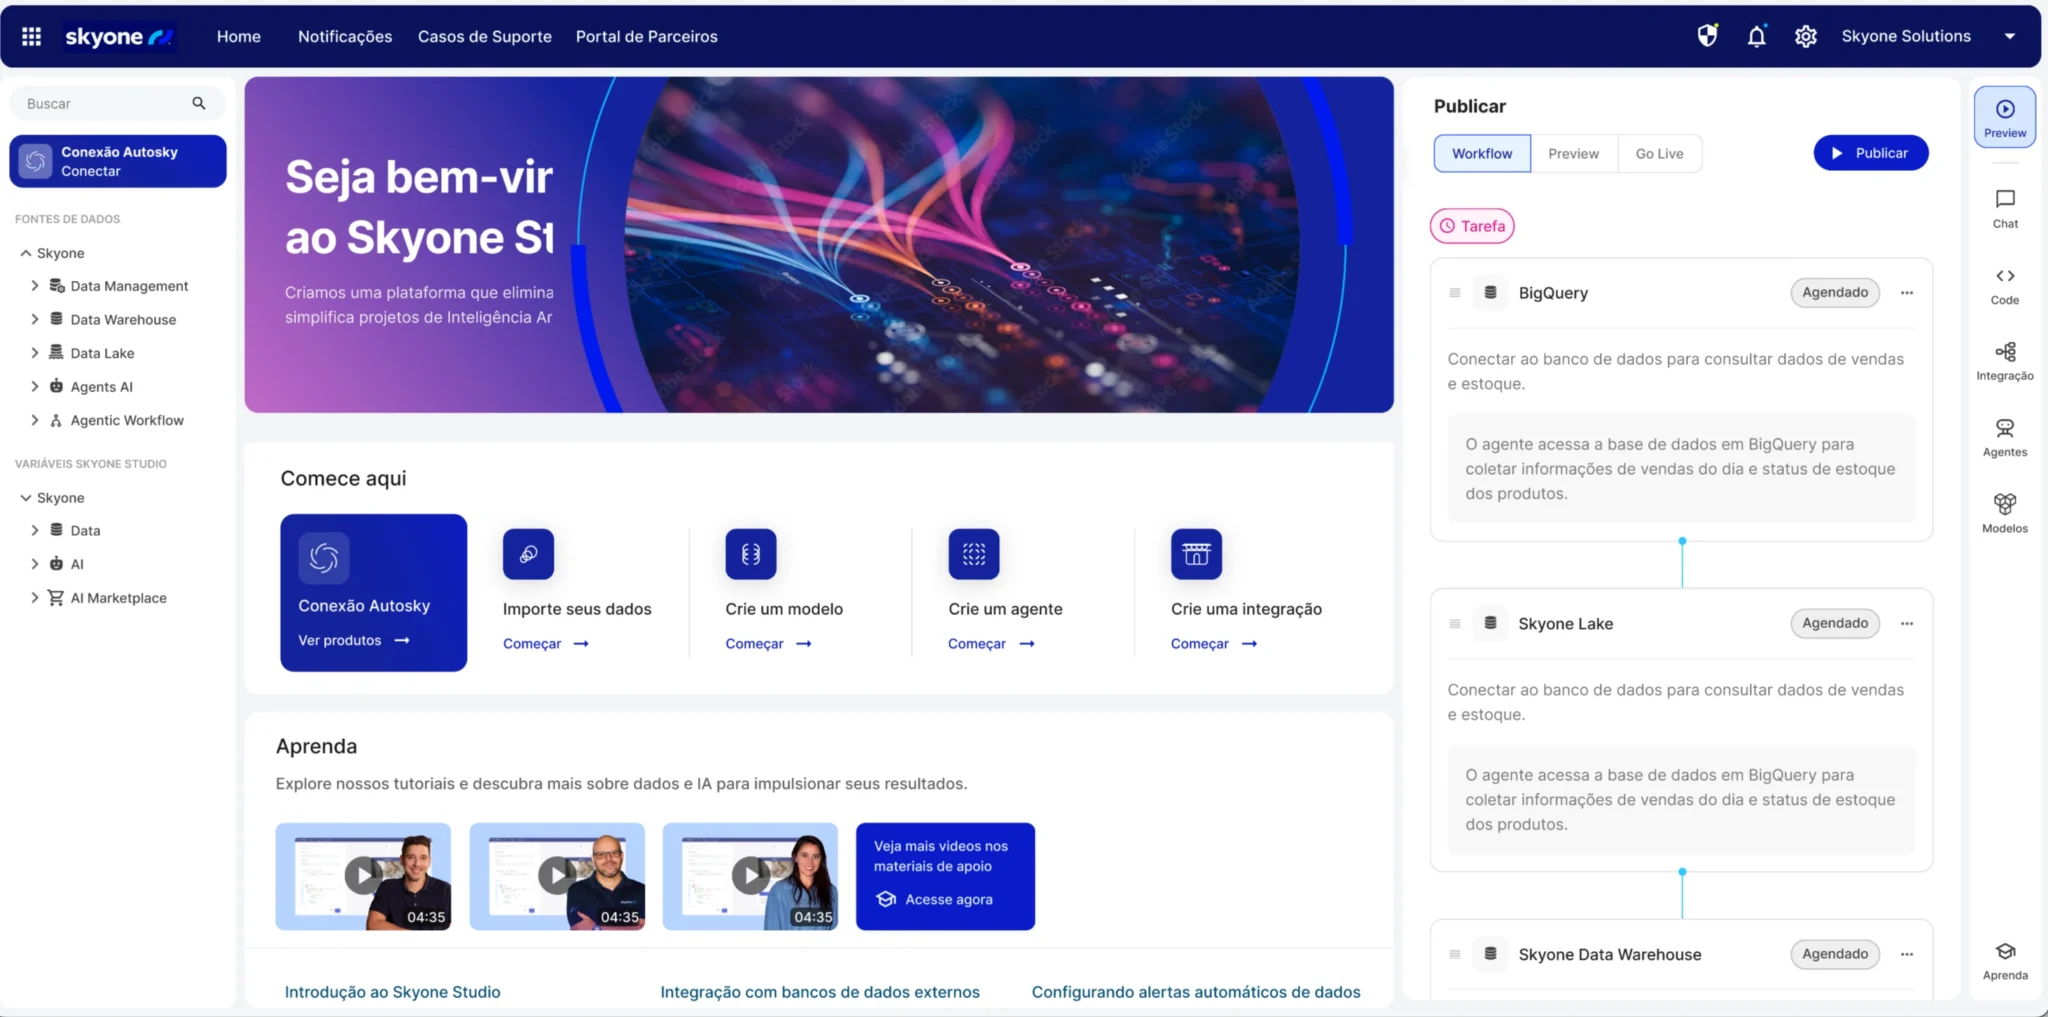Viewport: 2048px width, 1017px height.
Task: Expand the Data Lake node
Action: (35, 353)
